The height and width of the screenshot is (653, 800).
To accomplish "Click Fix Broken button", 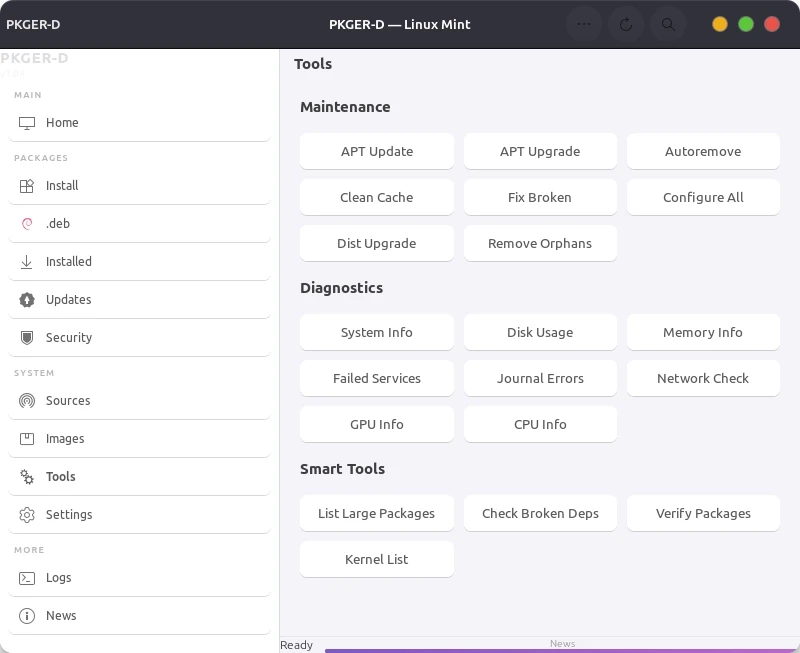I will (x=540, y=197).
